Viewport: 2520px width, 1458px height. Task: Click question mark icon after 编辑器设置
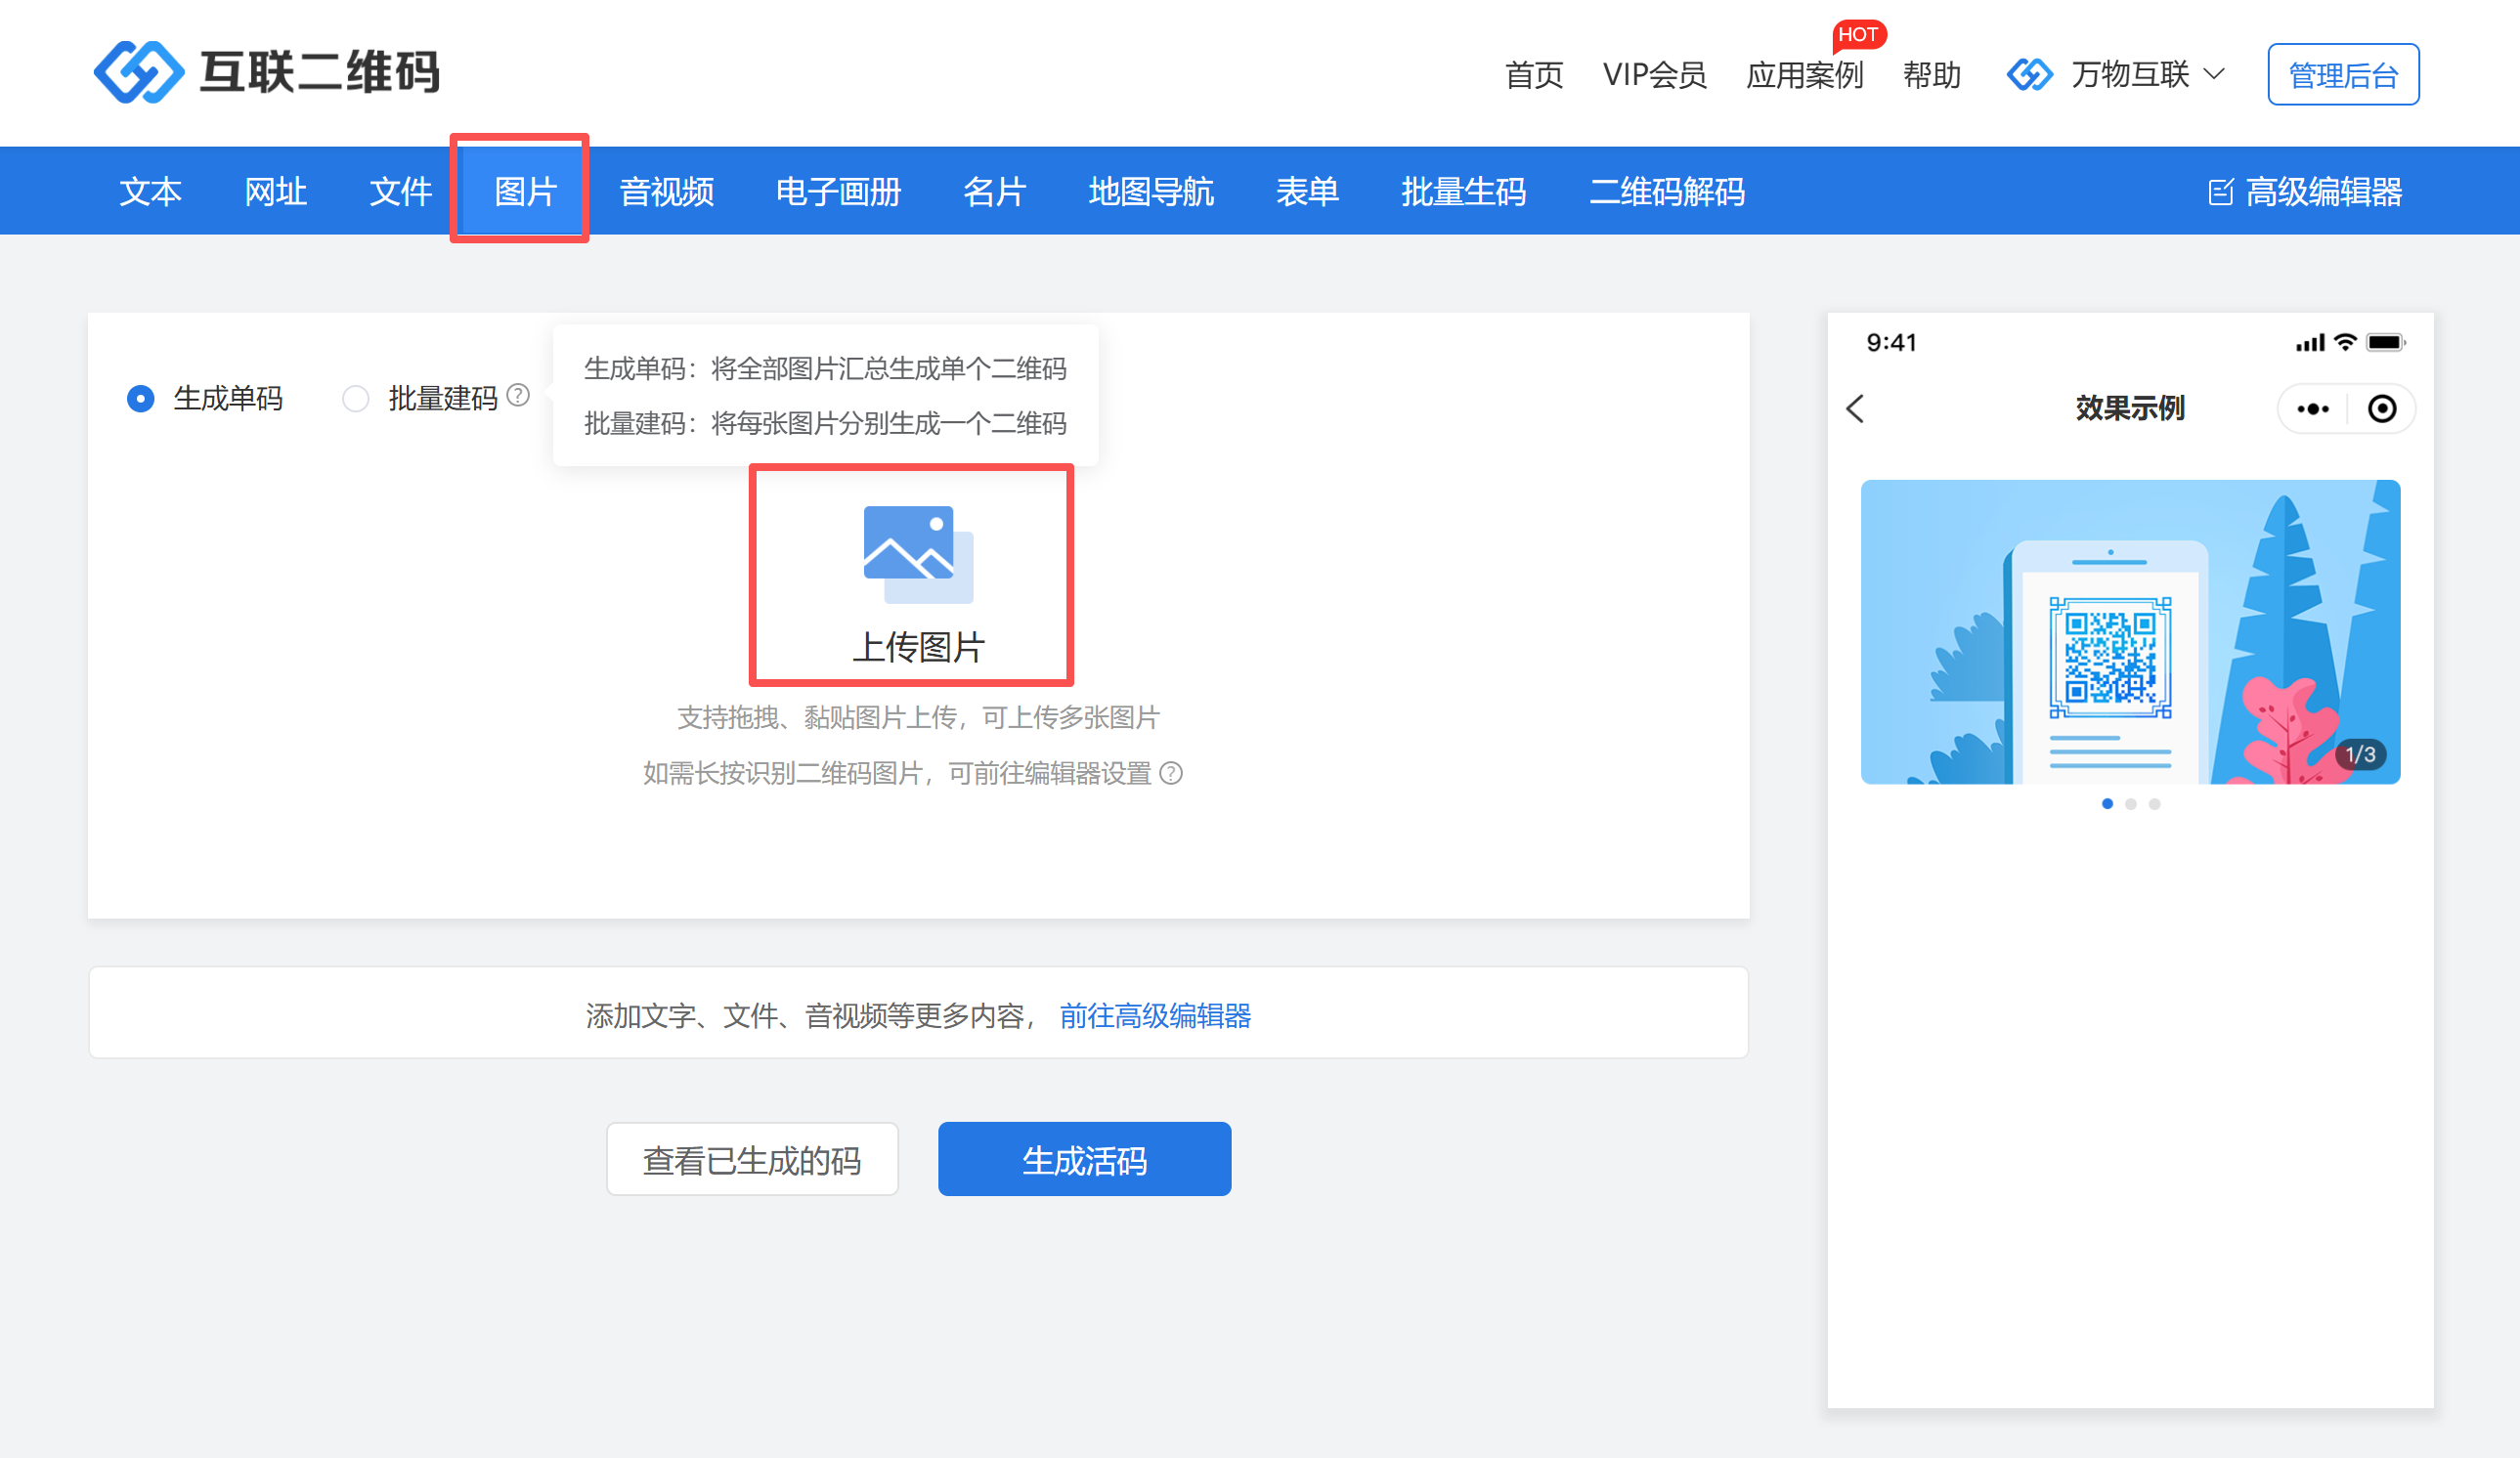(x=1171, y=773)
